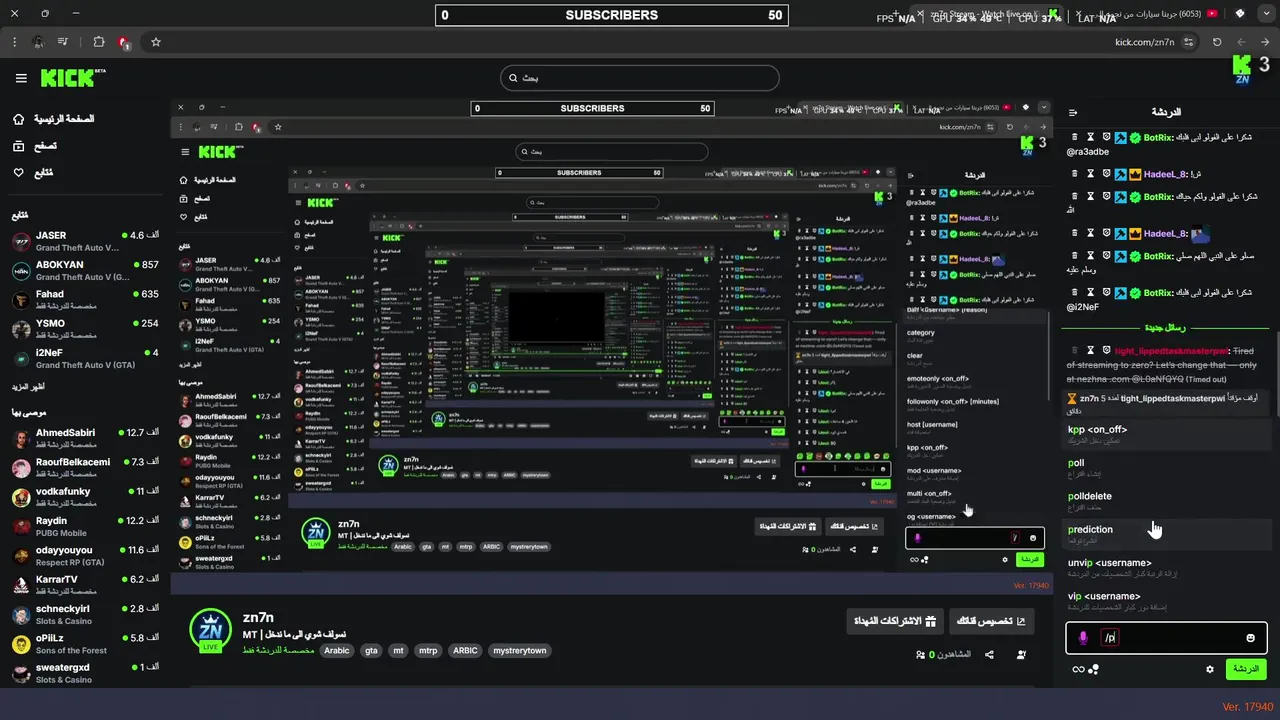Click the customize channel button

tap(992, 621)
